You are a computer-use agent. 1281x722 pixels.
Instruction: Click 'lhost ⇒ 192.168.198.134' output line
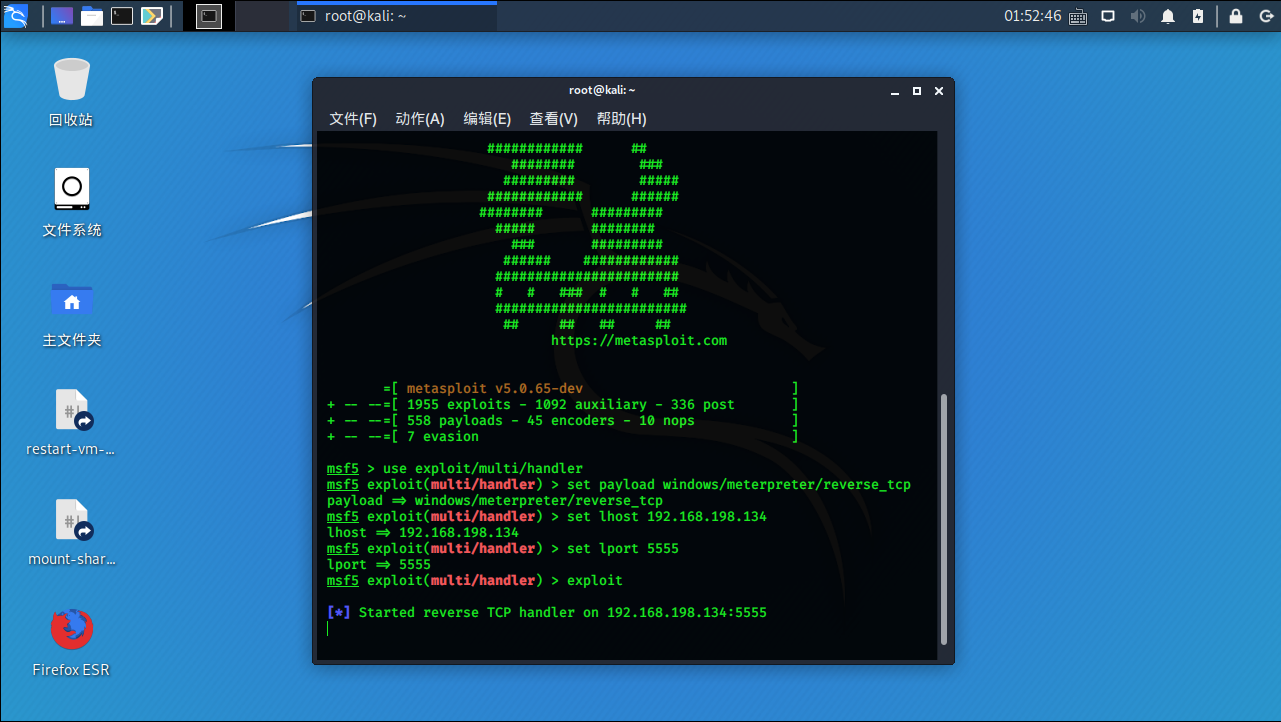pos(423,533)
